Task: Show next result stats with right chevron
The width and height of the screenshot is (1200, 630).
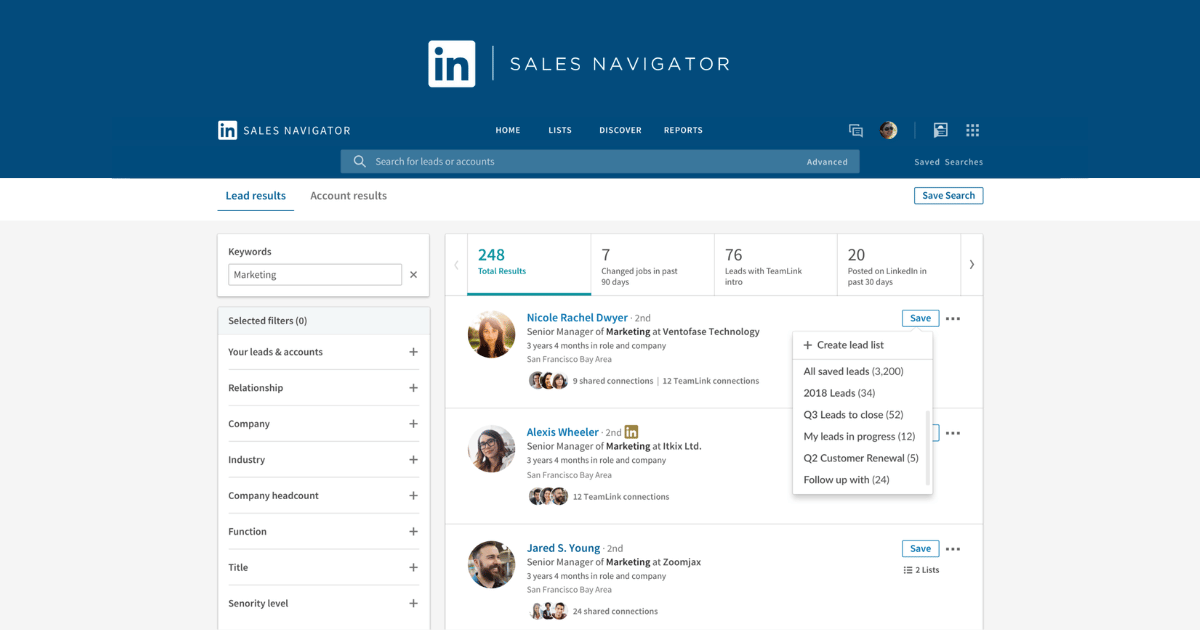Action: pyautogui.click(x=971, y=265)
